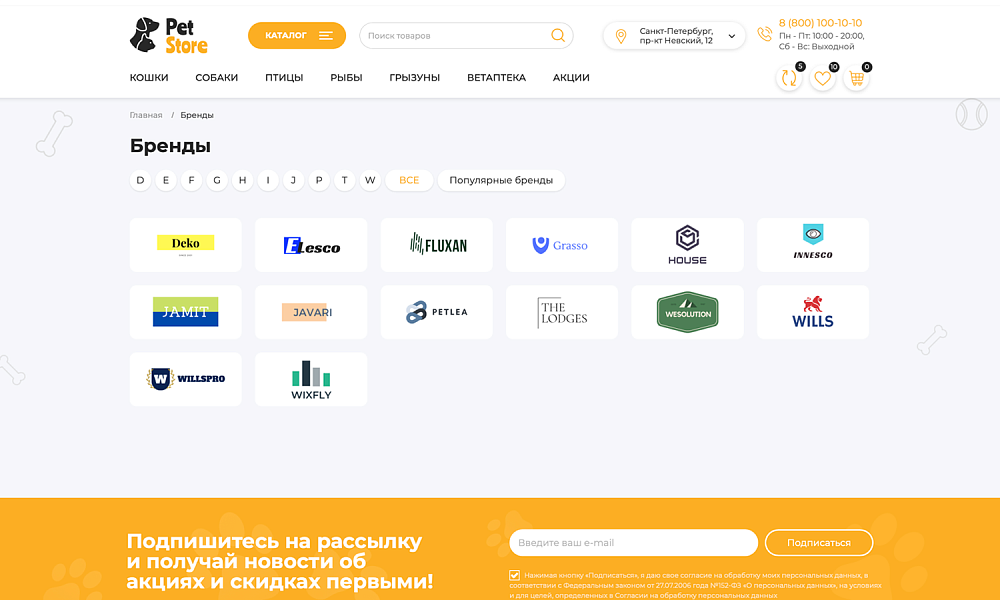The height and width of the screenshot is (600, 1000).
Task: Go back via the Главная breadcrumb link
Action: (x=146, y=114)
